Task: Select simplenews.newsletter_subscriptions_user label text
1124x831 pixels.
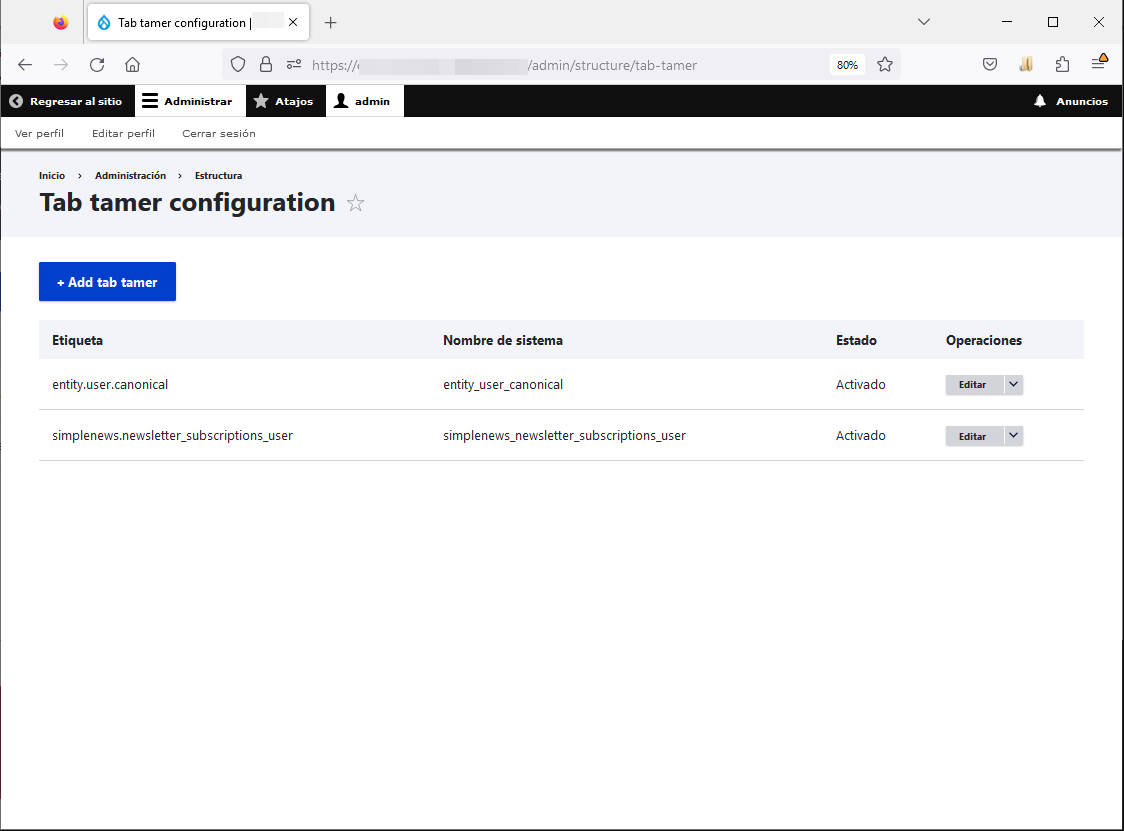Action: [x=172, y=436]
